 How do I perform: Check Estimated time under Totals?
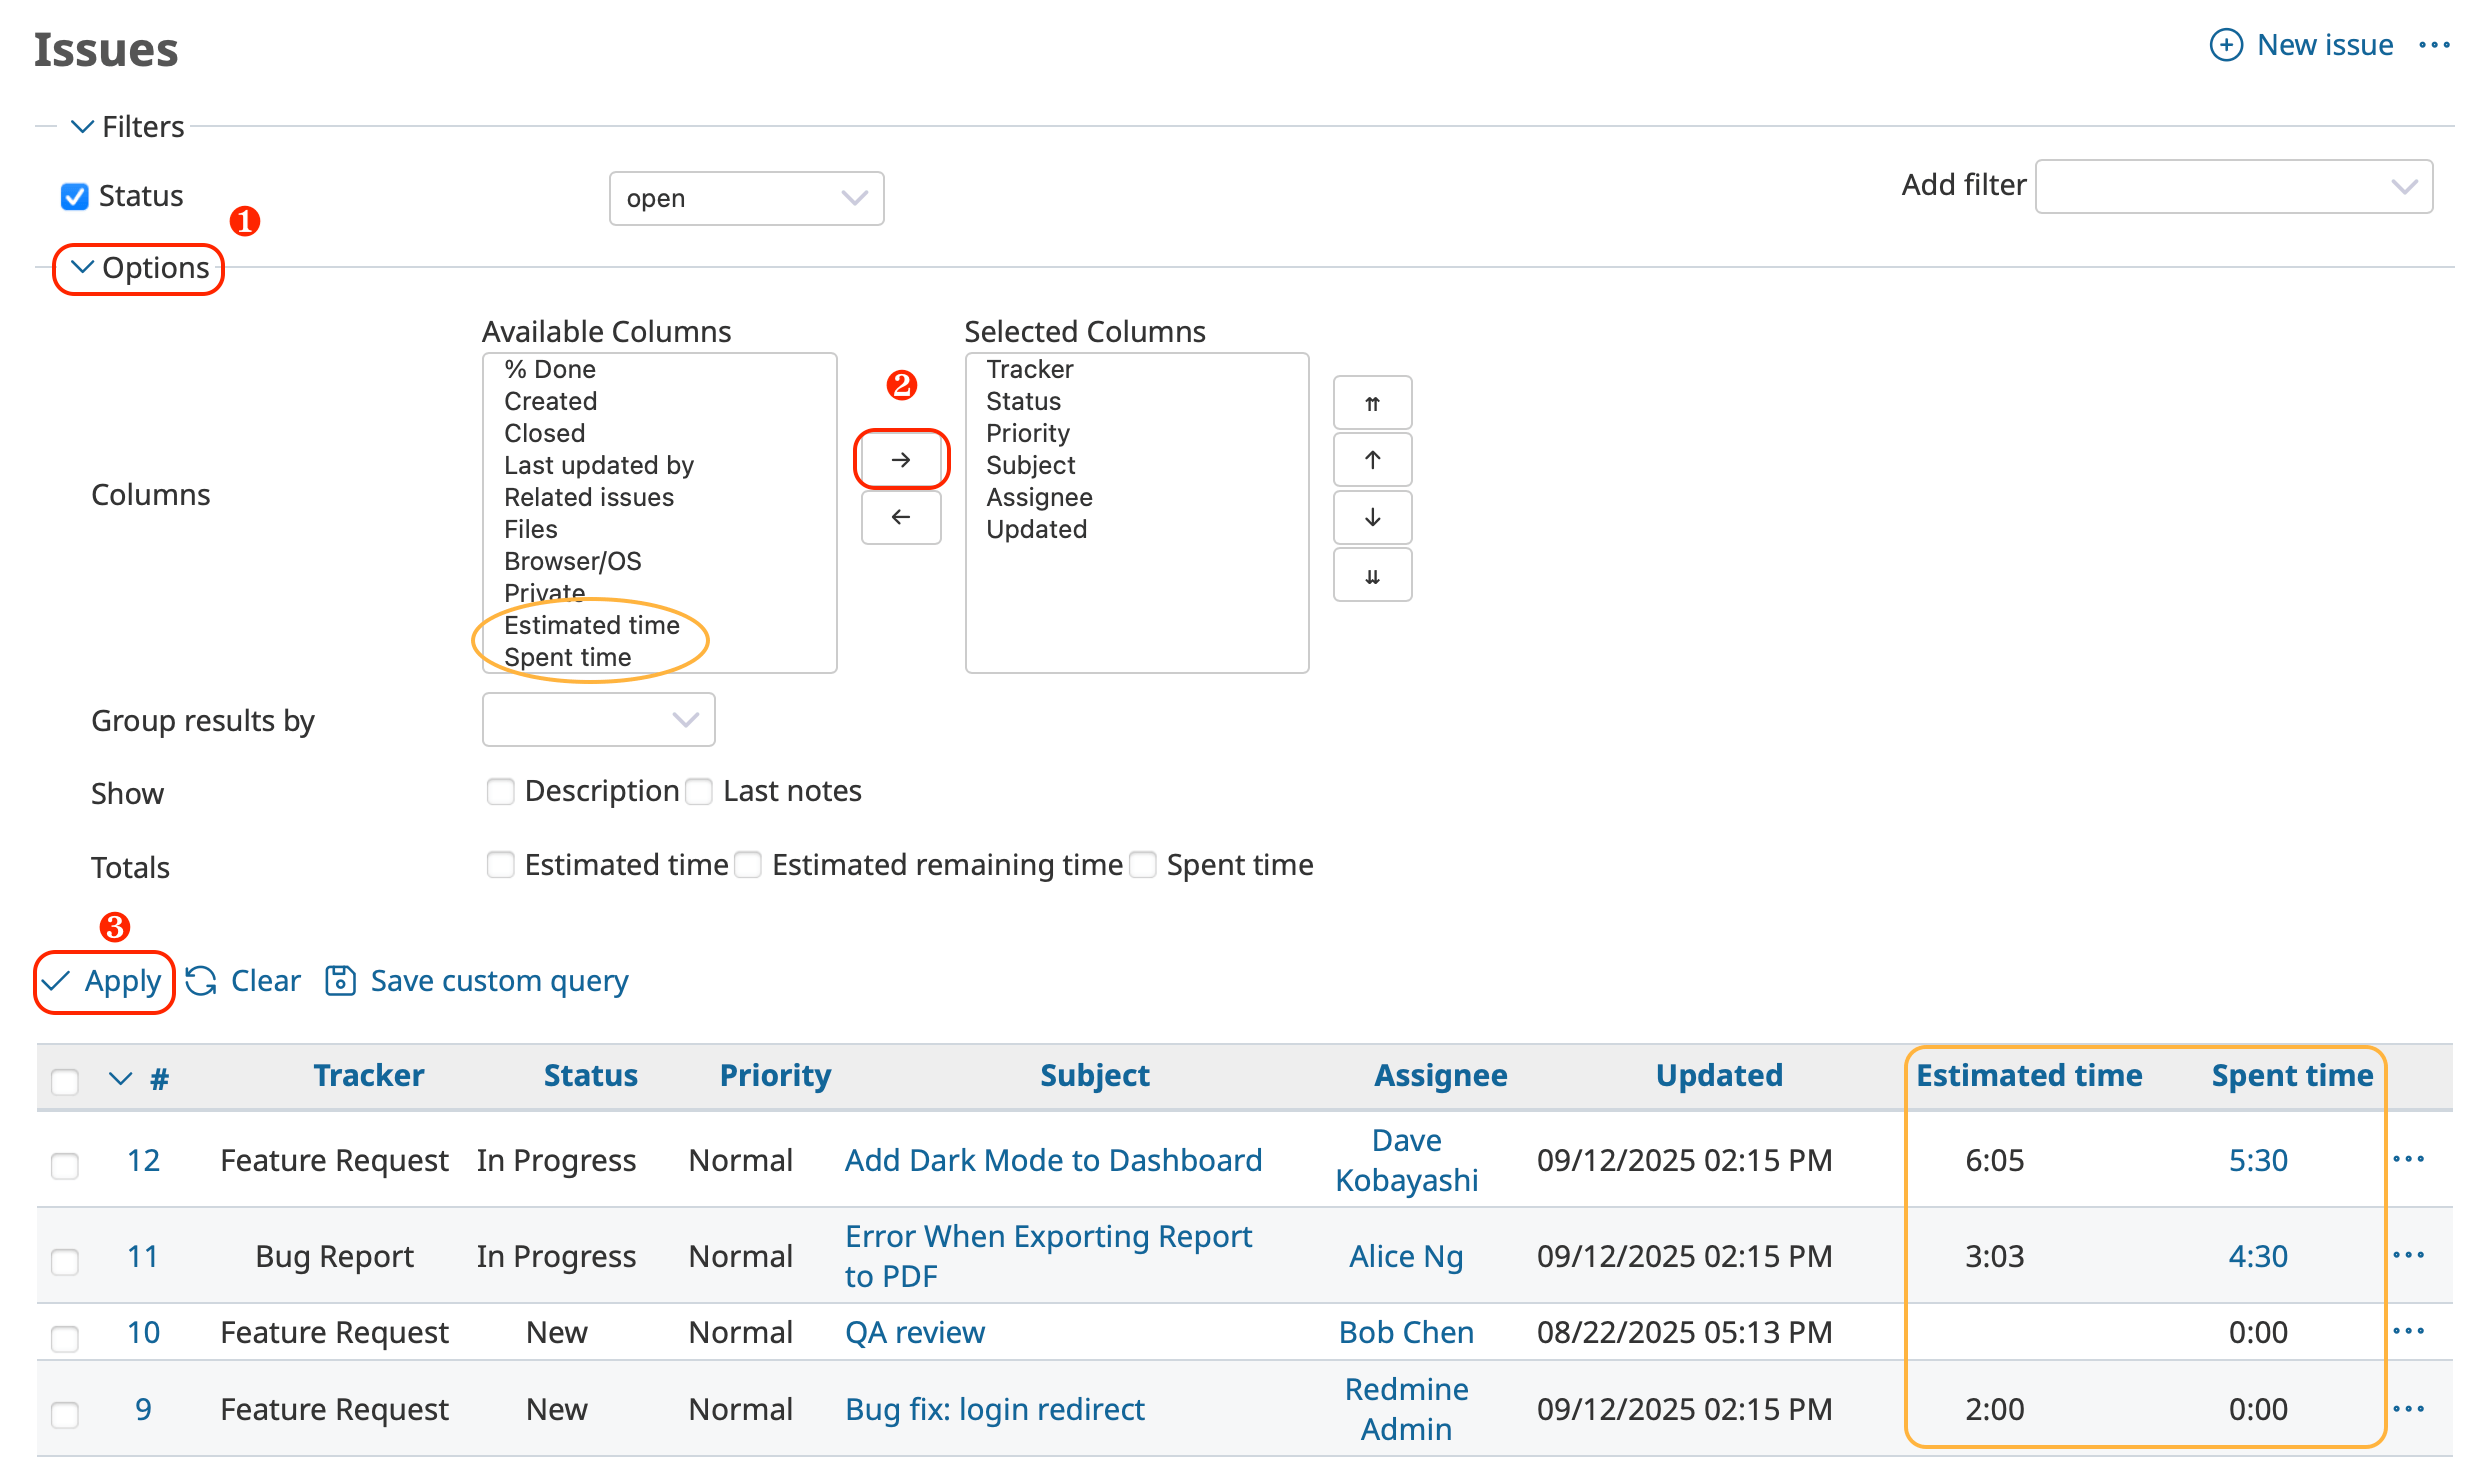point(501,864)
